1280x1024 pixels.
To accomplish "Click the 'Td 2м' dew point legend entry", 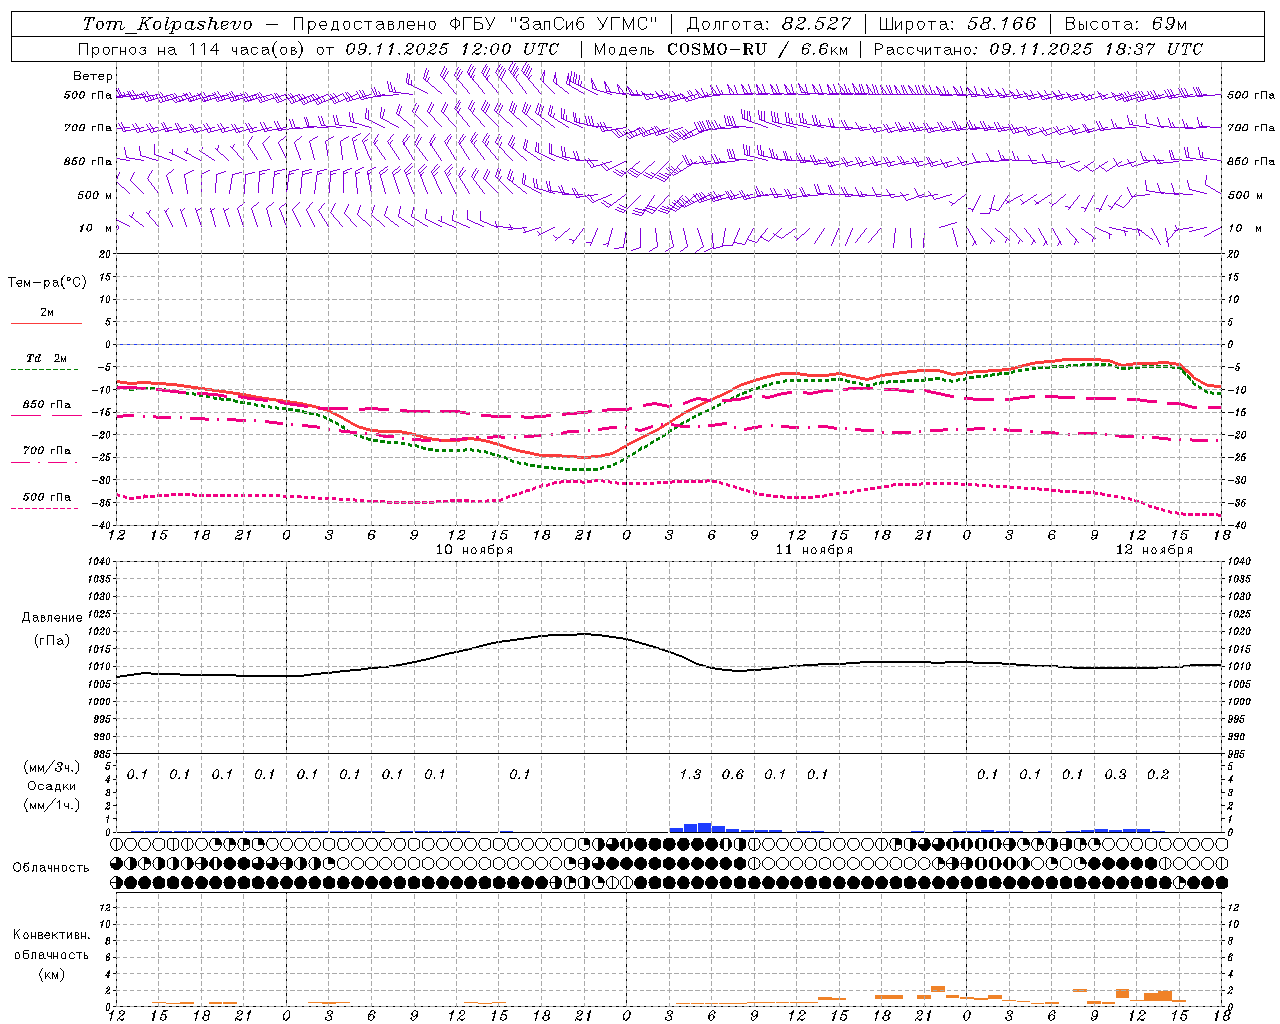I will 46,358.
